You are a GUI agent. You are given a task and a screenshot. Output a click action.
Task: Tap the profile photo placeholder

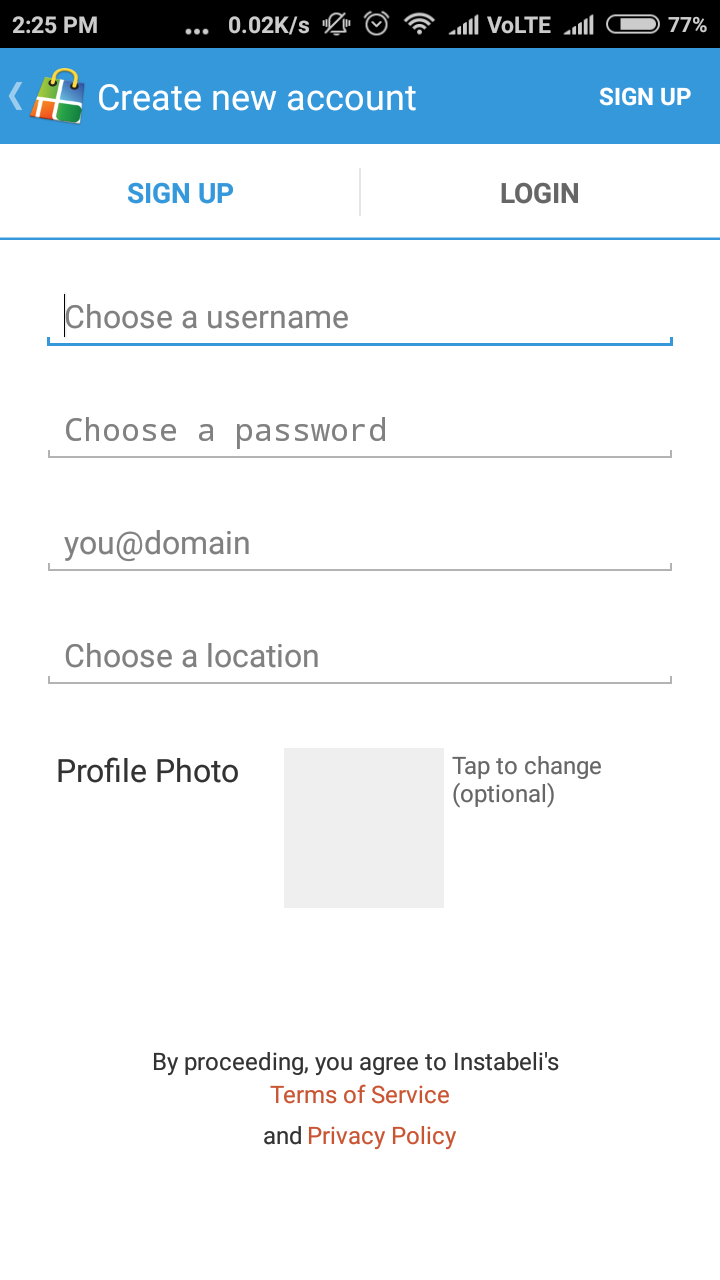(x=364, y=828)
